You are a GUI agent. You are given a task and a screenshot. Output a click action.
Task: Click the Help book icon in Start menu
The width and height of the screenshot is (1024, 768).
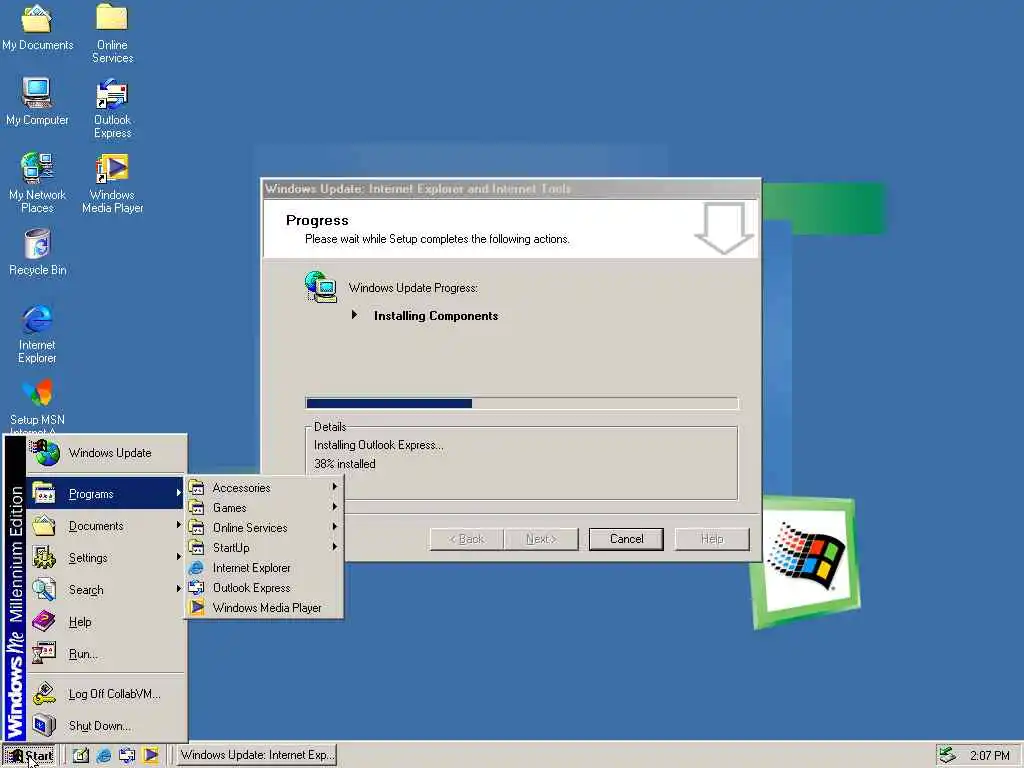point(44,621)
